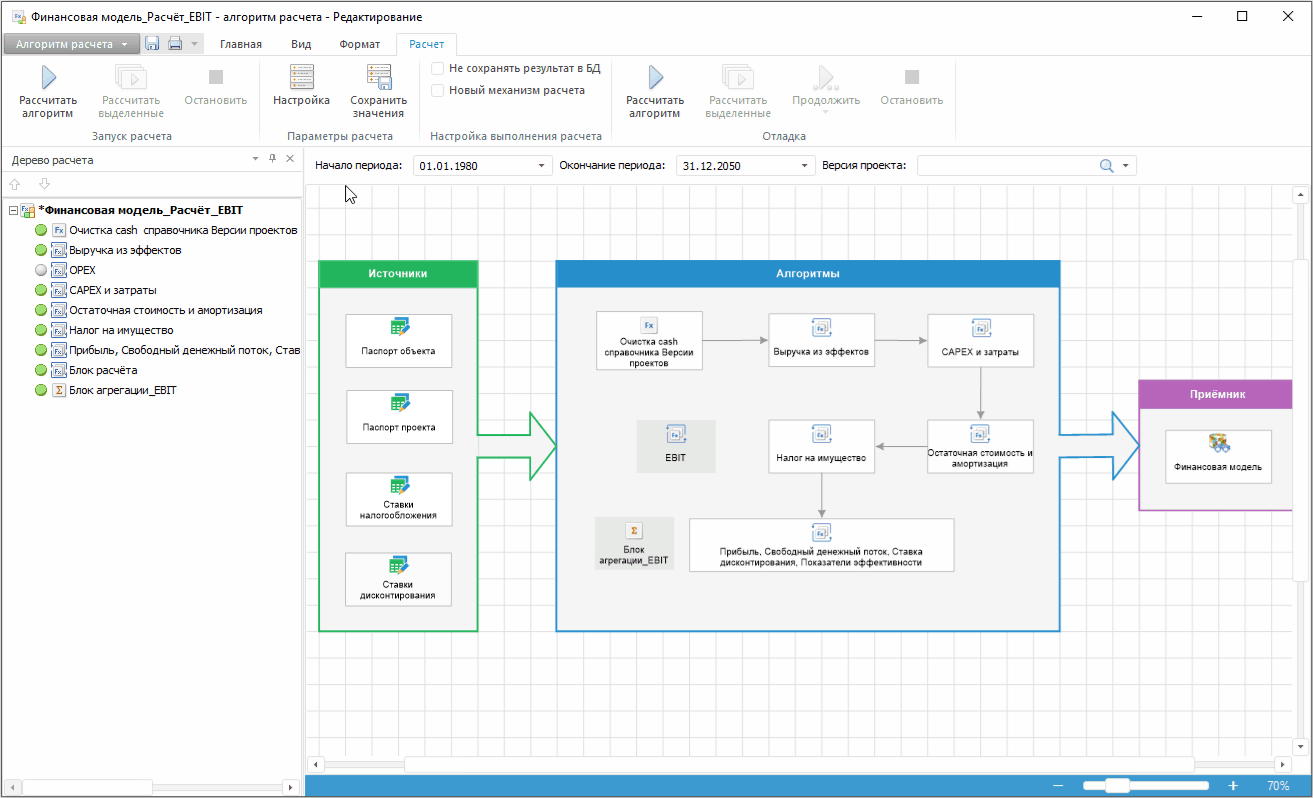Screen dimensions: 1313x798
Task: Enable Не сохранять результат в БД checkbox
Action: point(438,69)
